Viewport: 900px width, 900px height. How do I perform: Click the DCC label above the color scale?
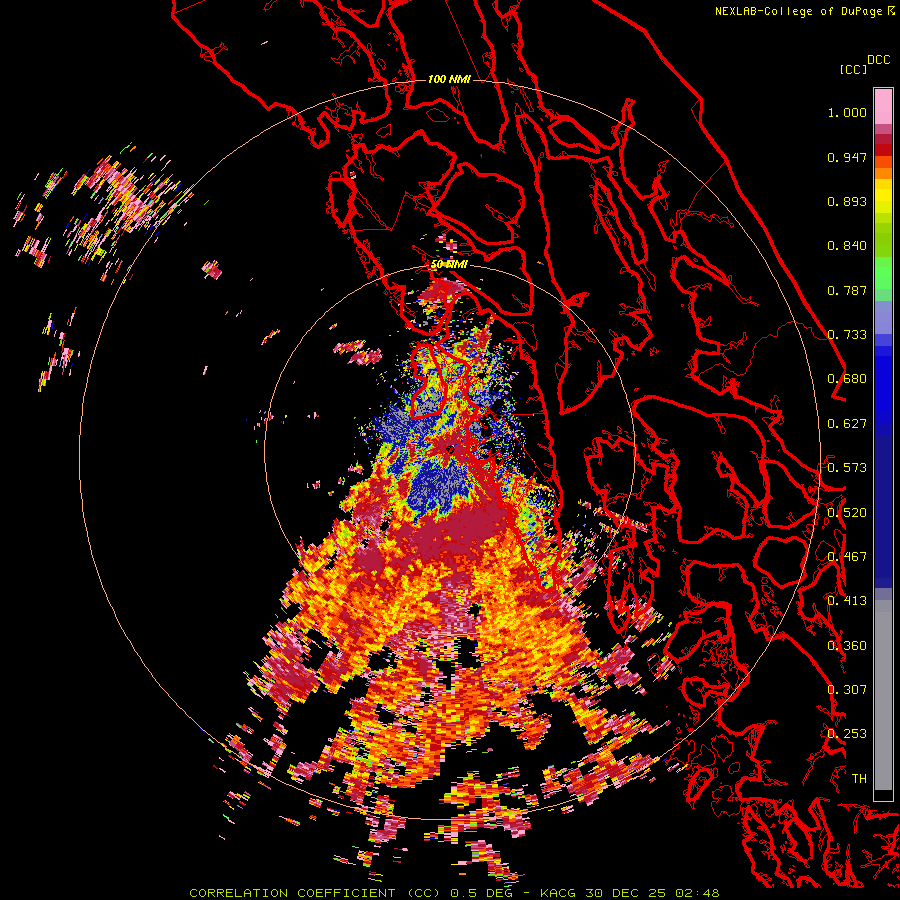pos(879,60)
